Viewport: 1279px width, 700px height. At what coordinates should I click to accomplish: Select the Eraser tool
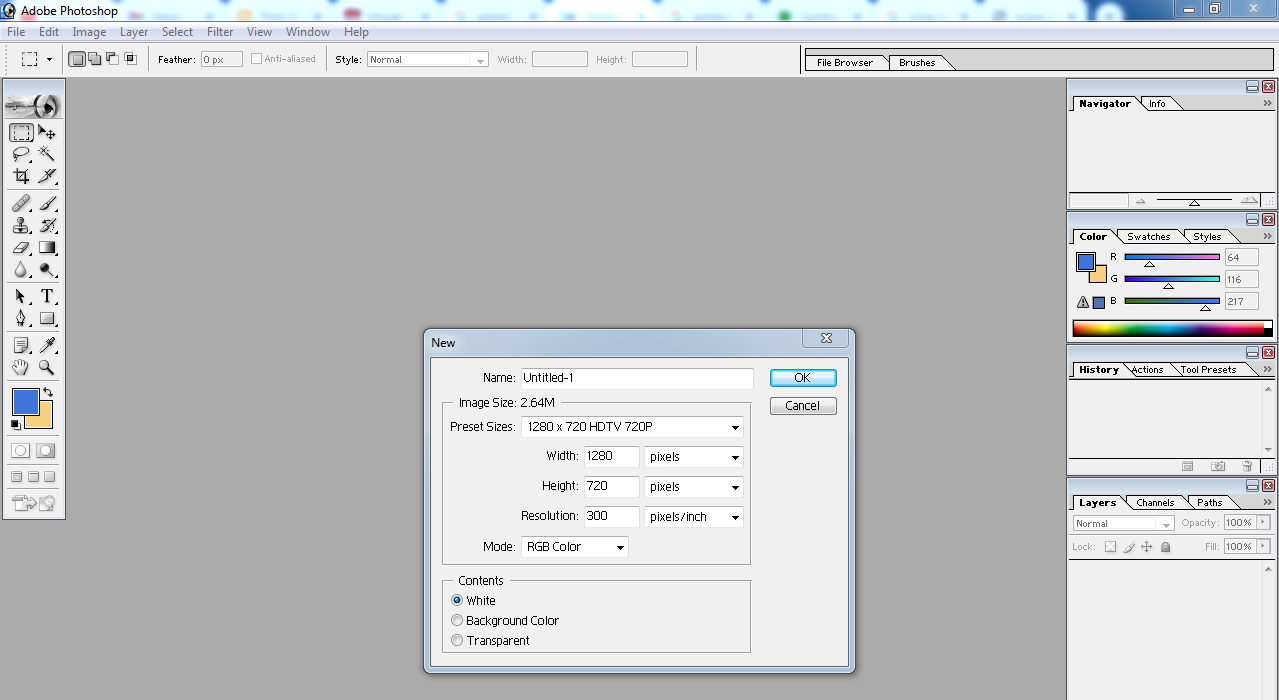[x=21, y=247]
